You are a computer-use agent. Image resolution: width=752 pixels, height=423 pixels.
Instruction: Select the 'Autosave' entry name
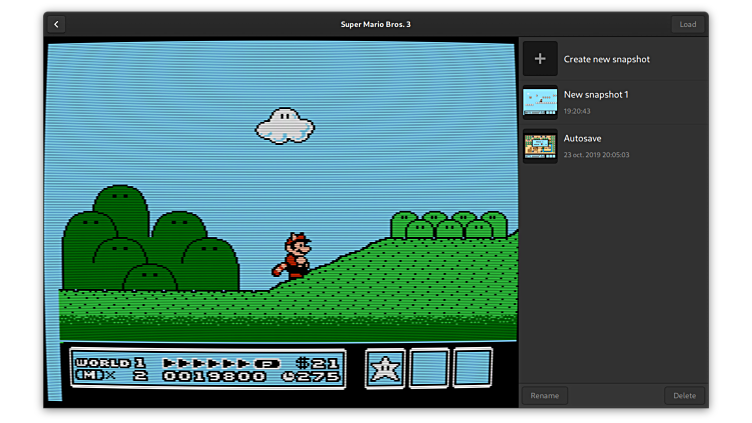click(x=582, y=139)
